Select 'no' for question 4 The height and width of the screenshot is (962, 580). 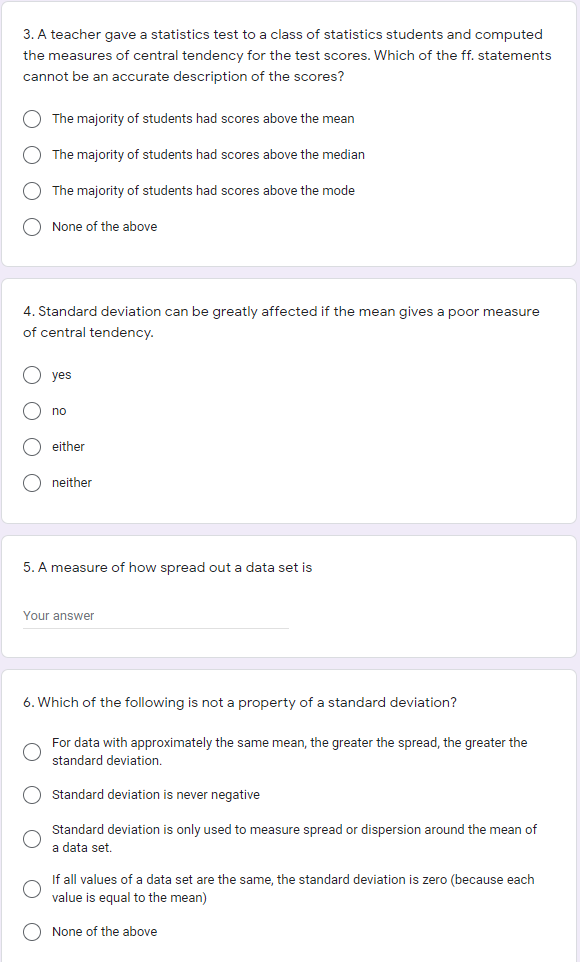[31, 410]
